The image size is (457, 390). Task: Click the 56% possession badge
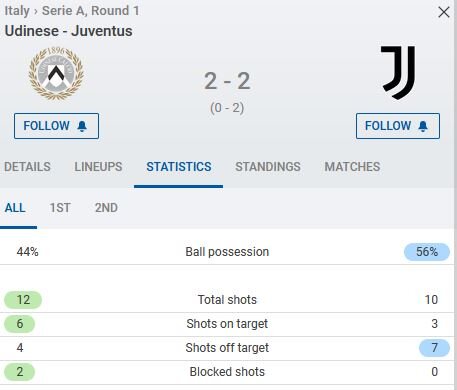[x=427, y=252]
